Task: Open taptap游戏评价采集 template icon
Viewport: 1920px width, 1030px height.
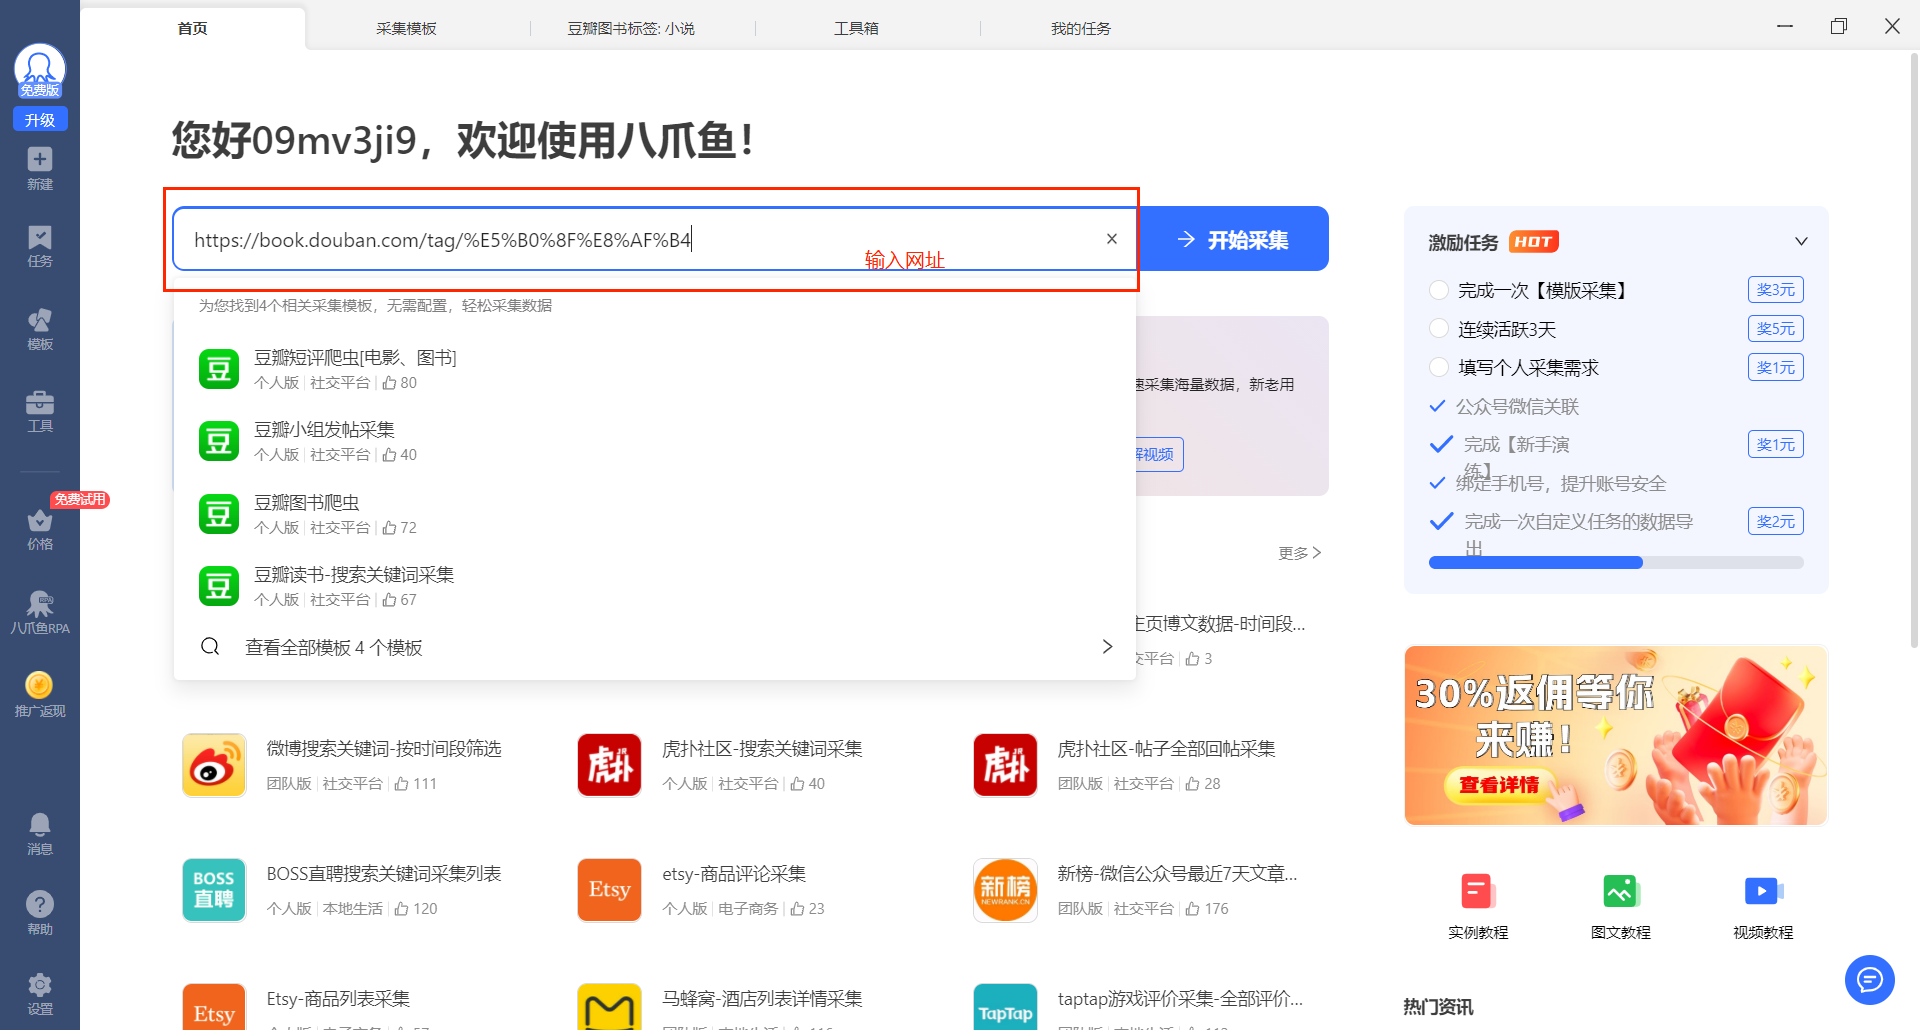Action: click(1005, 1007)
